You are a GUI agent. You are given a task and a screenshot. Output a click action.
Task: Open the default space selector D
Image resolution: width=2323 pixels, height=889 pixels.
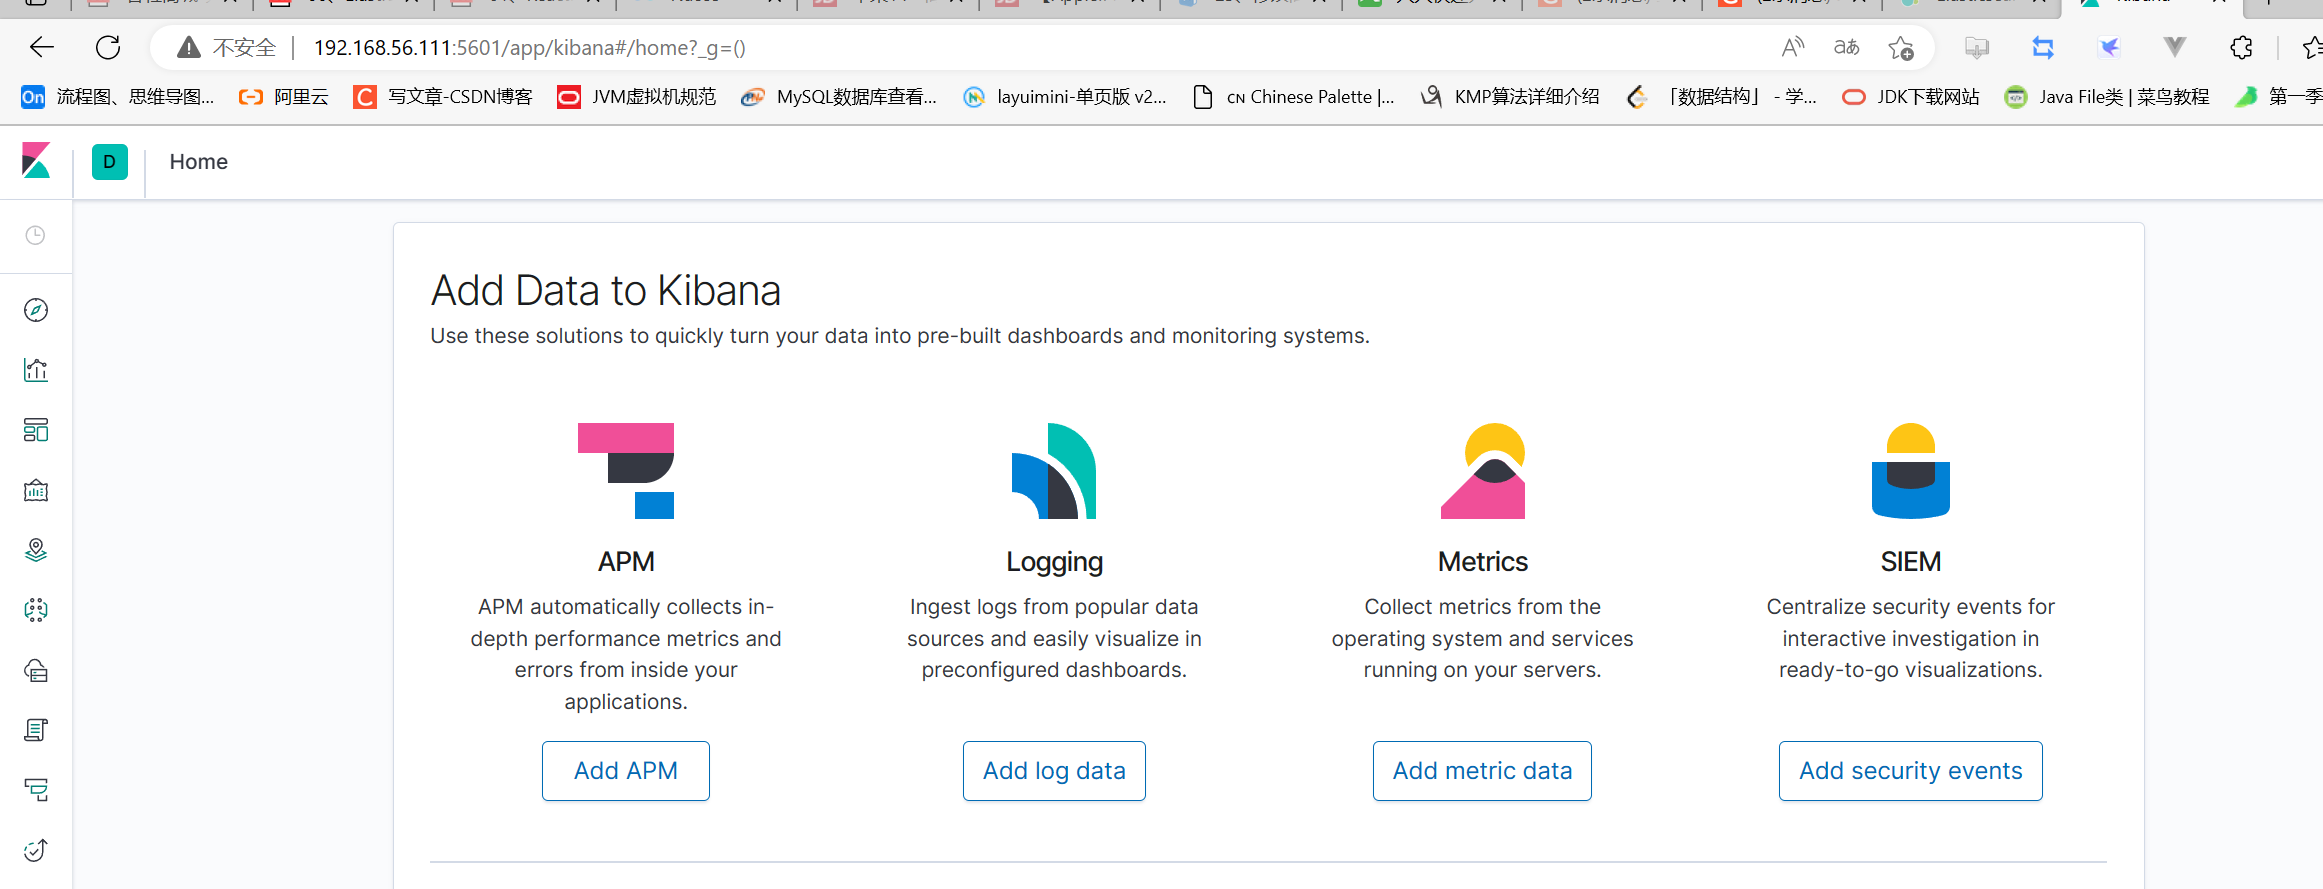109,161
